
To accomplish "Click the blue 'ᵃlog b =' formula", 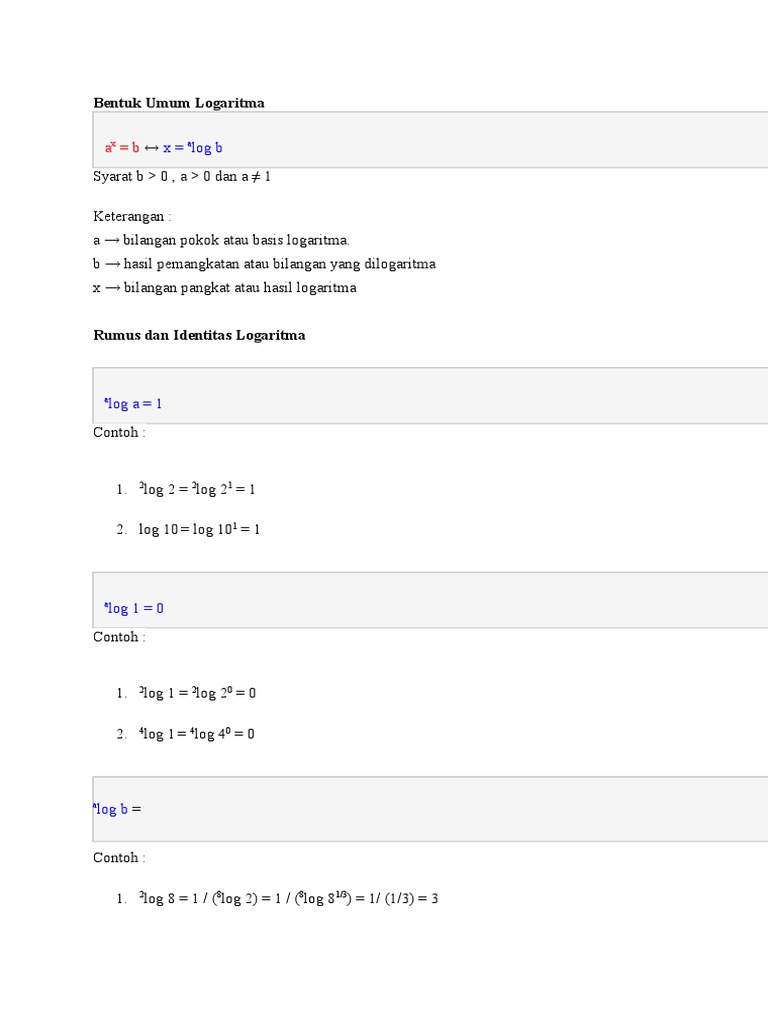I will coord(117,809).
